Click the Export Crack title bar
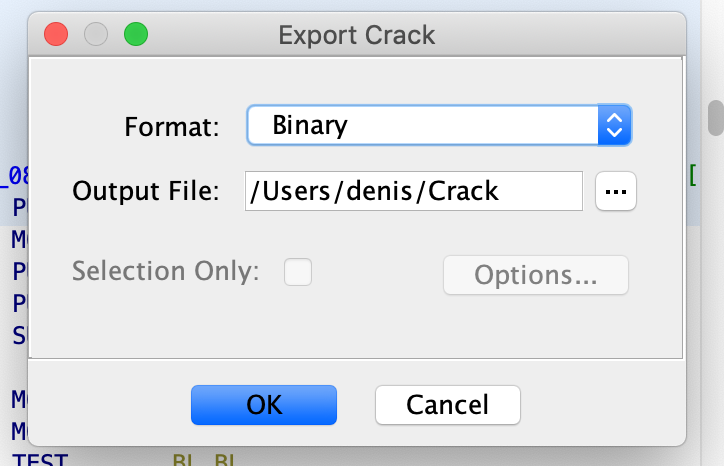The width and height of the screenshot is (724, 466). pos(356,35)
